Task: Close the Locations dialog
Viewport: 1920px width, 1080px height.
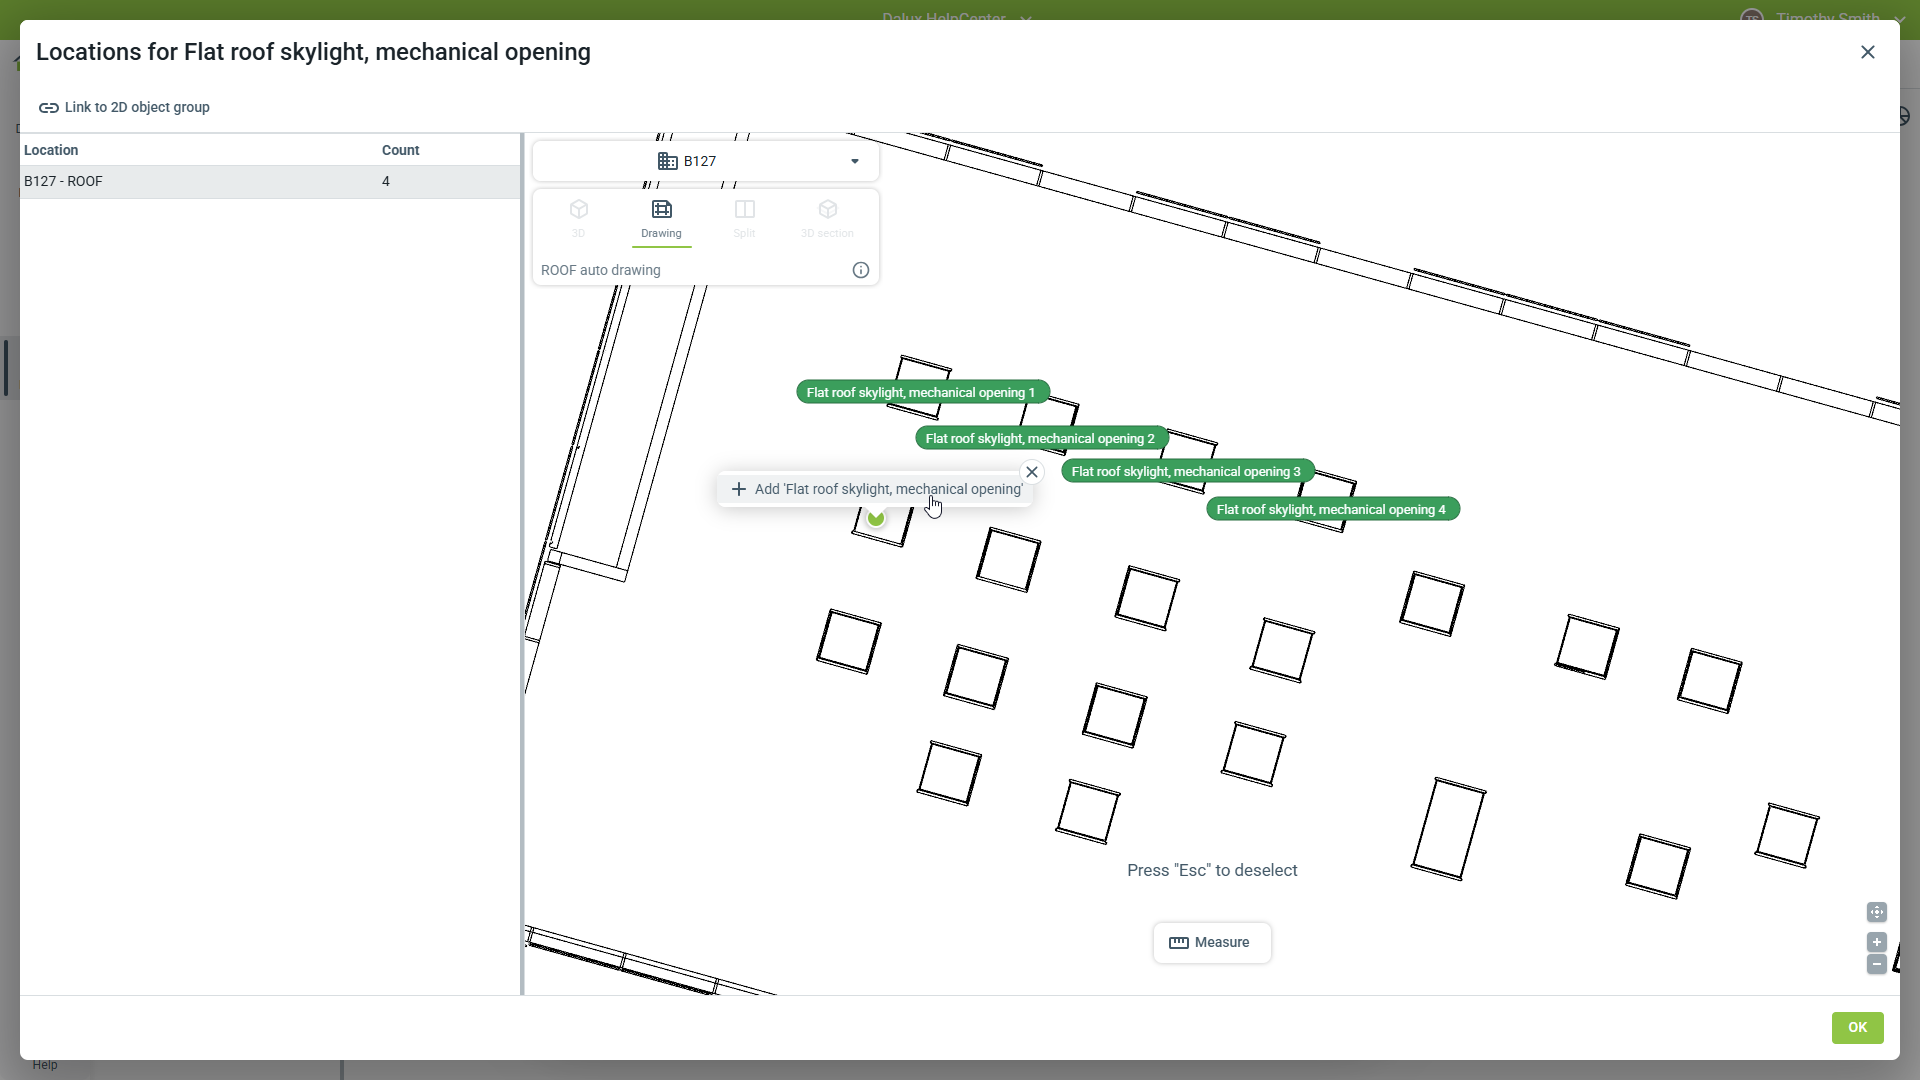Action: point(1867,52)
